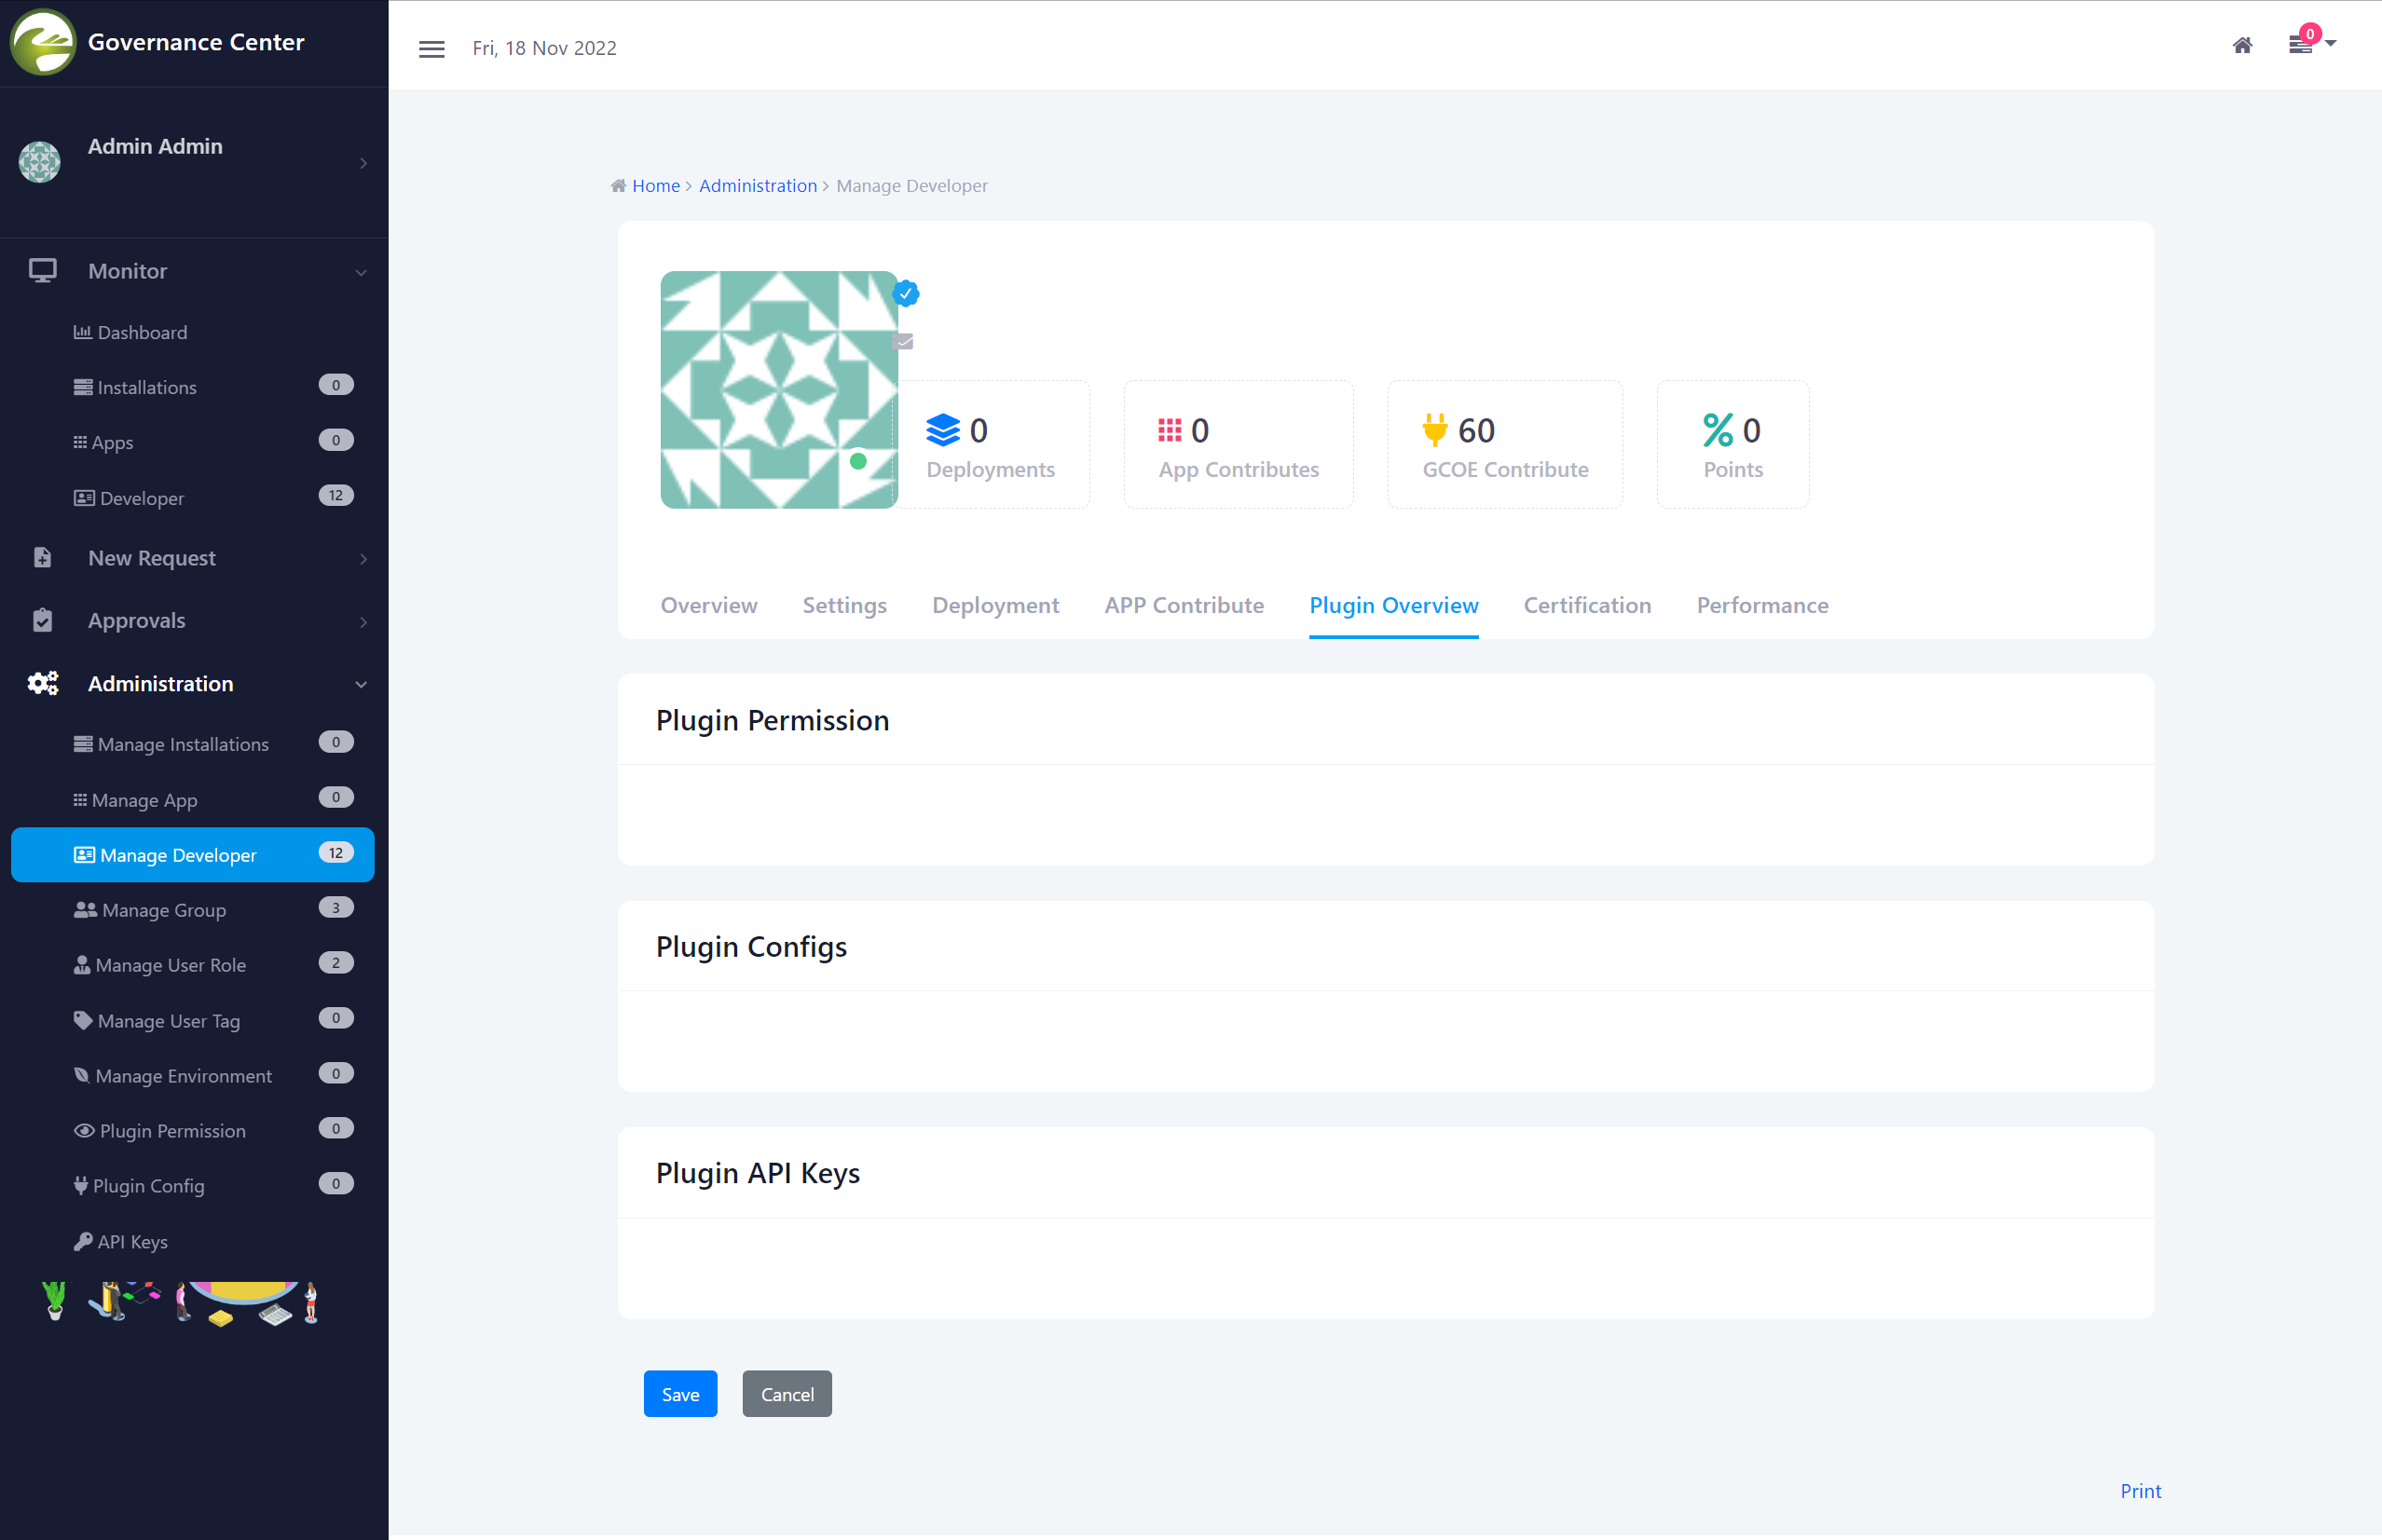Click the Save button
Image resolution: width=2382 pixels, height=1540 pixels.
[680, 1394]
